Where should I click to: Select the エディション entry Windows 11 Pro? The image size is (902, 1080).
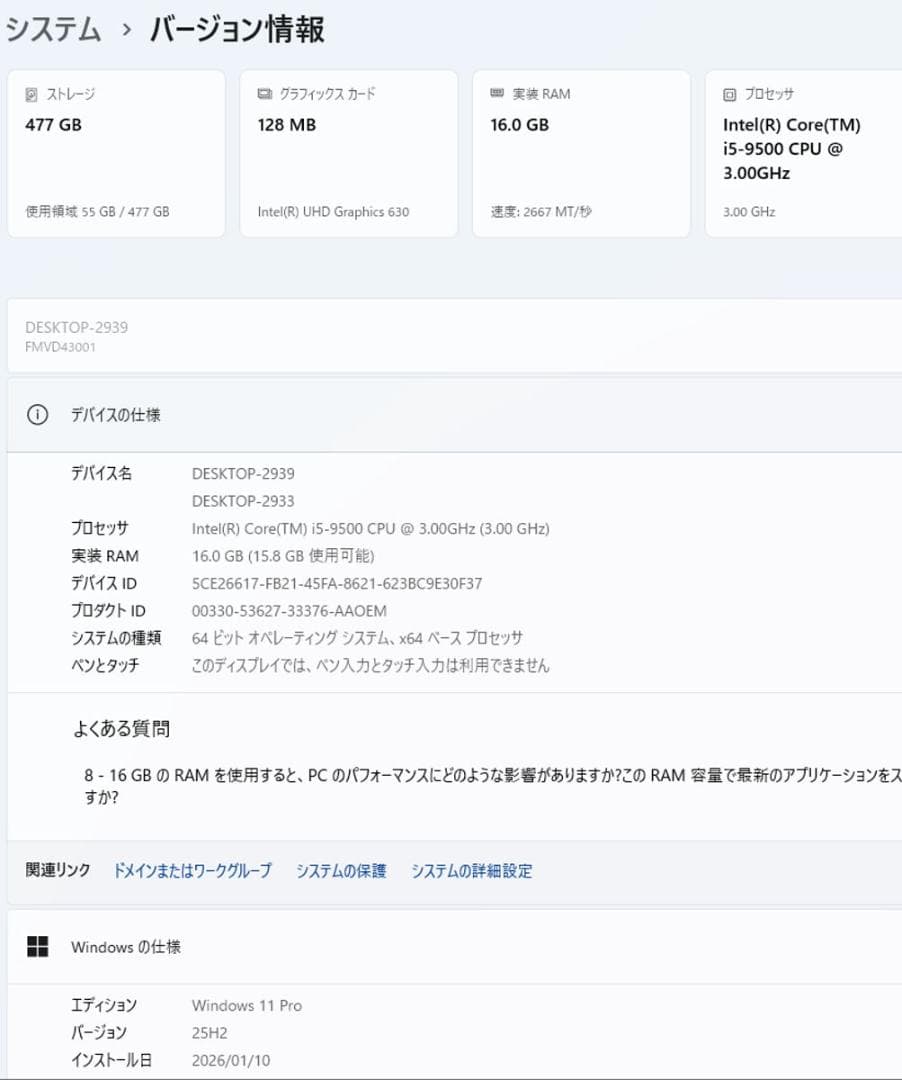tap(246, 1005)
